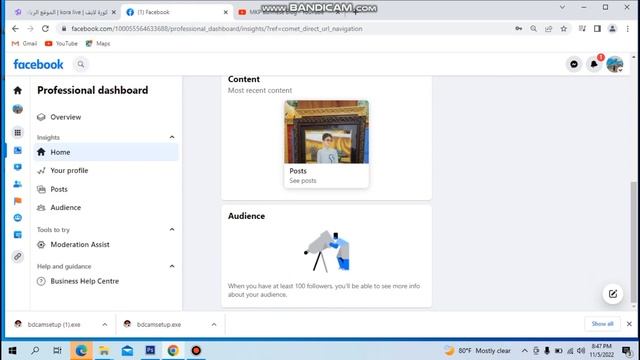The width and height of the screenshot is (640, 360).
Task: Open the Gmail bookmark
Action: coord(24,43)
